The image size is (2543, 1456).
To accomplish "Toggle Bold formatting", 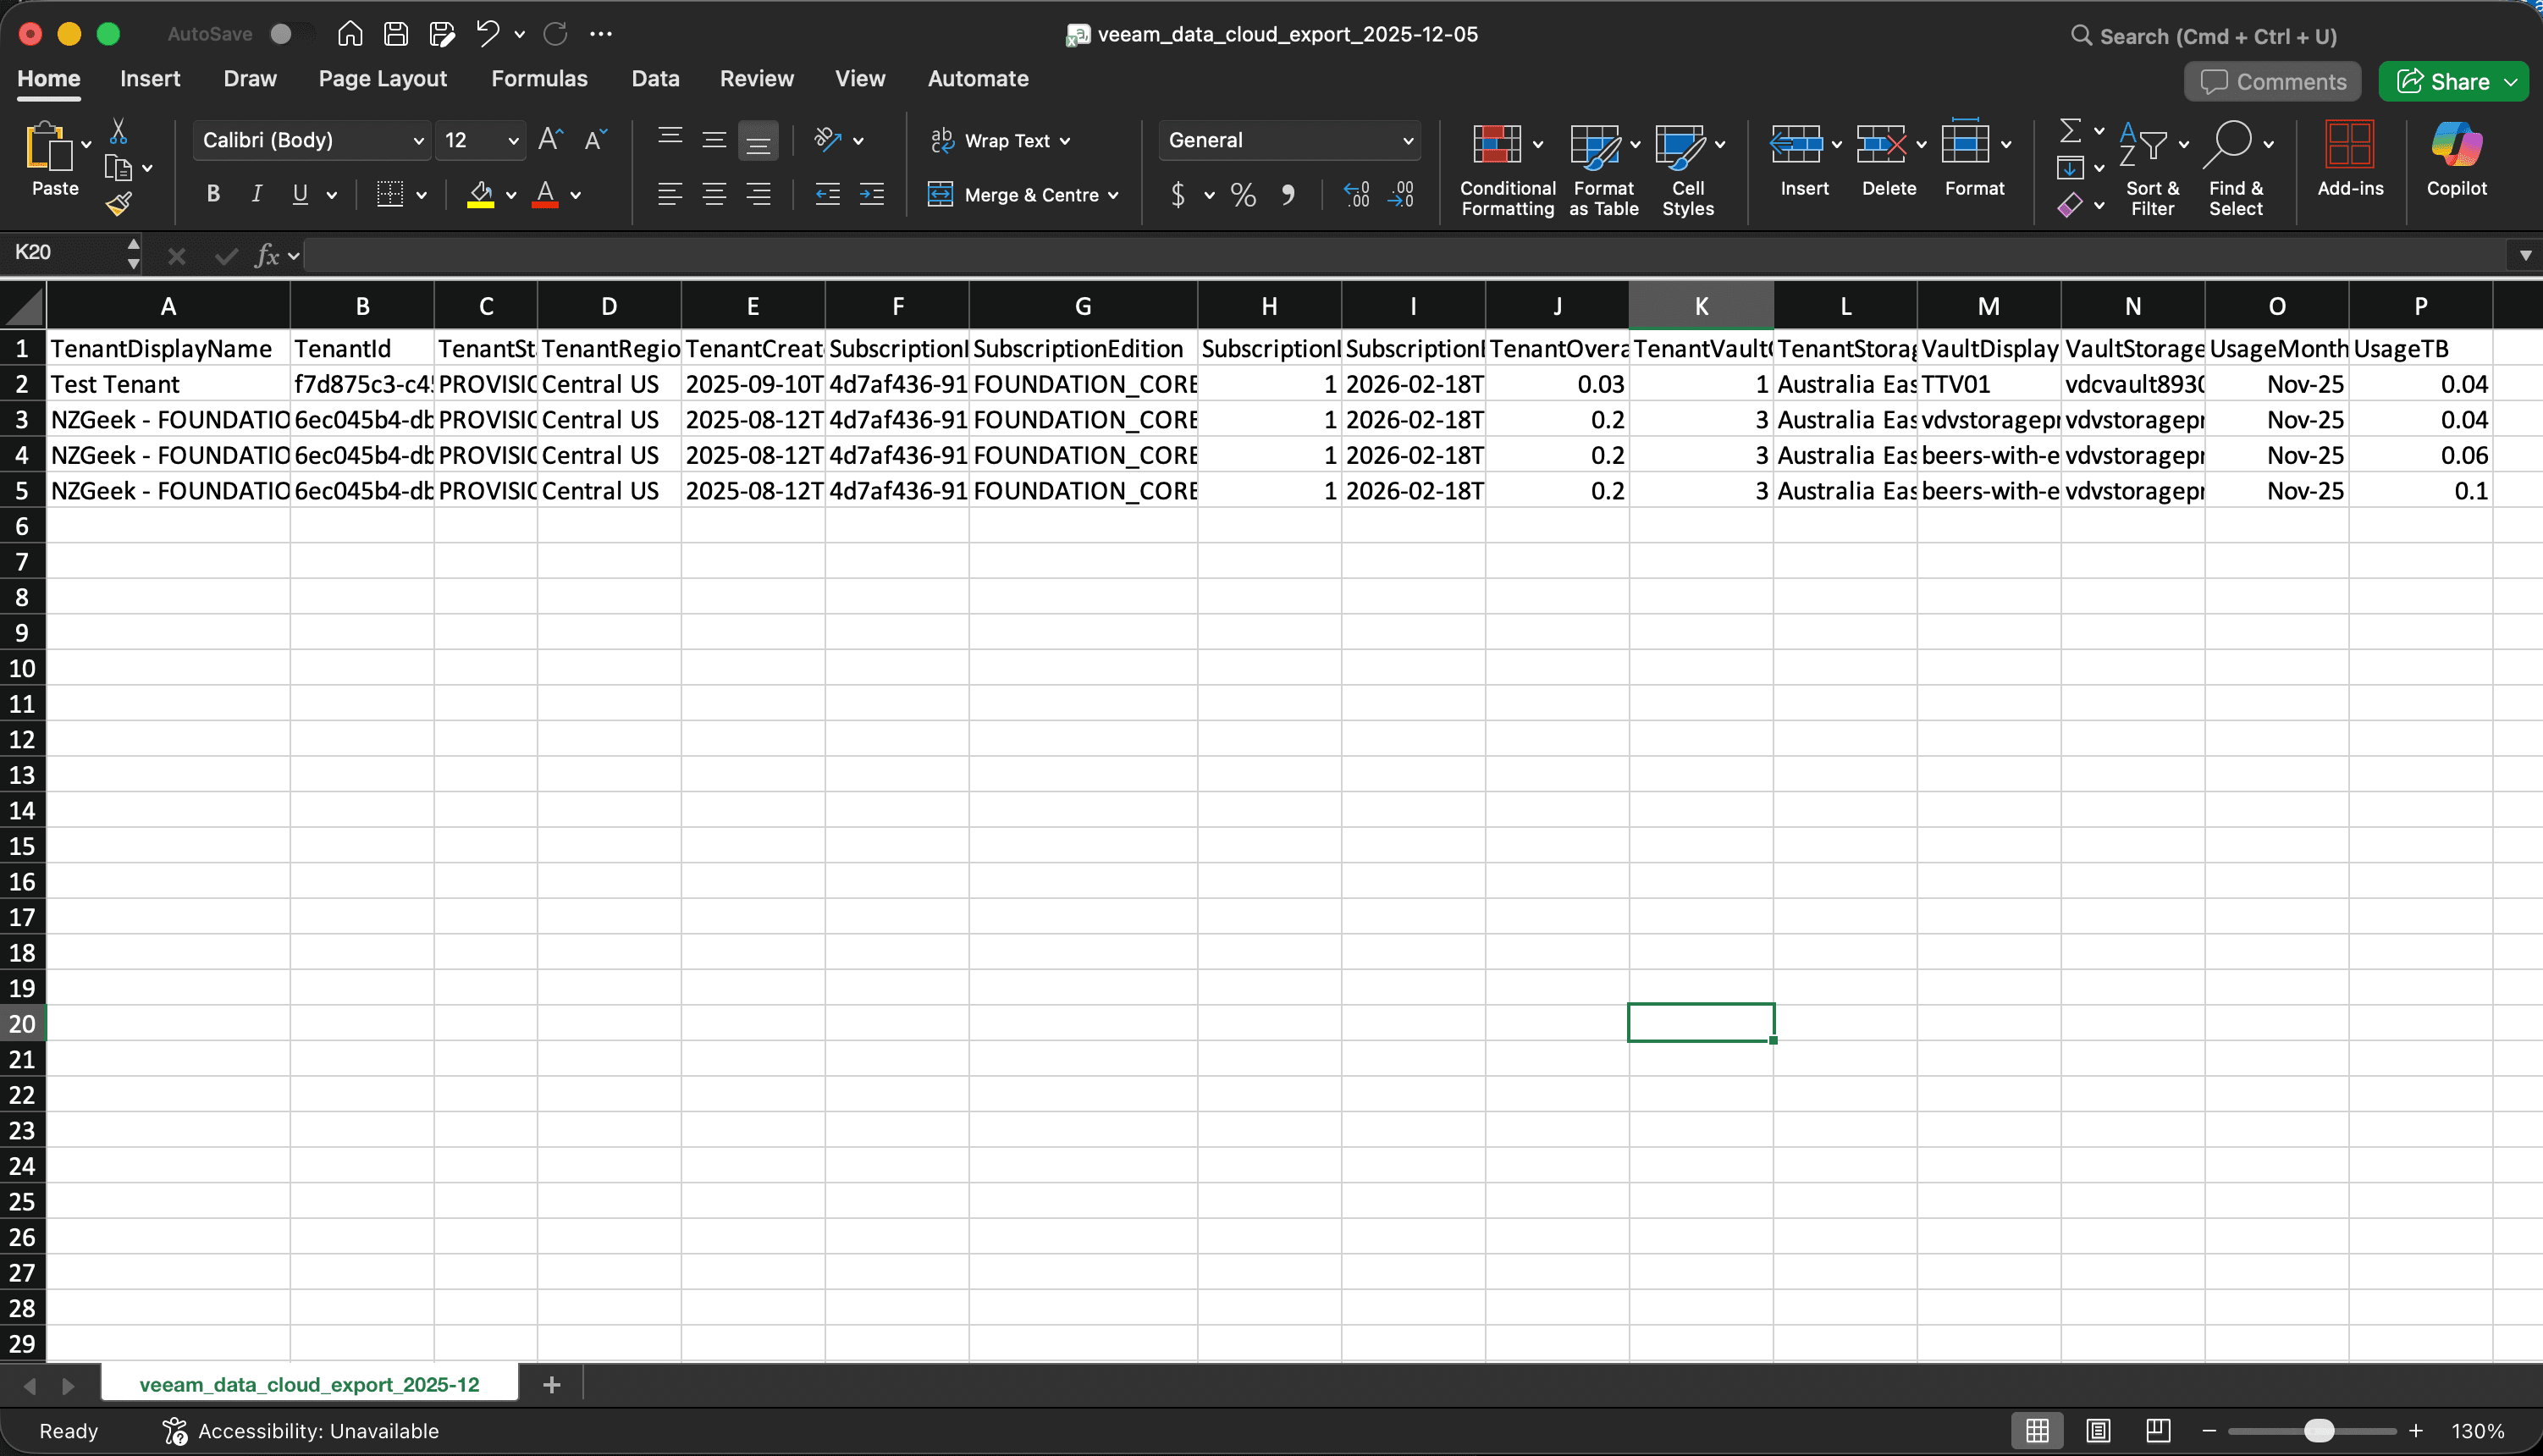I will [x=212, y=195].
